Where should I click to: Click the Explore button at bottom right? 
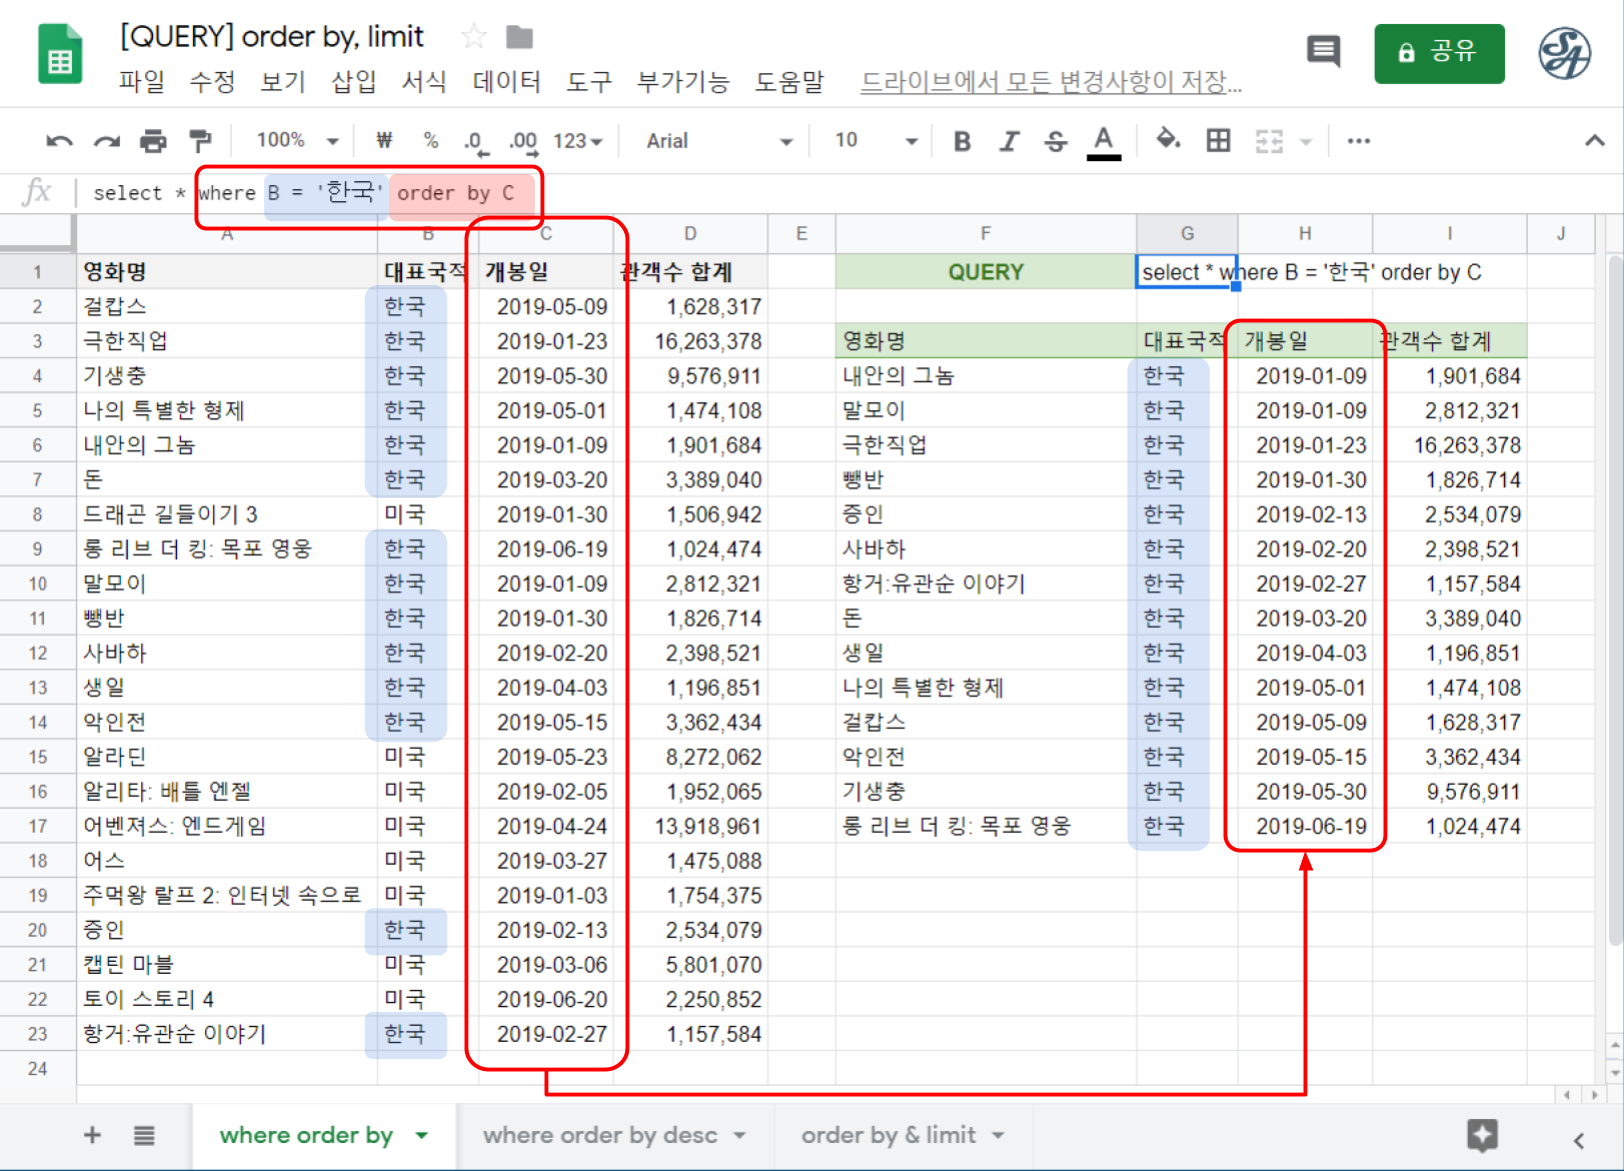pos(1482,1136)
